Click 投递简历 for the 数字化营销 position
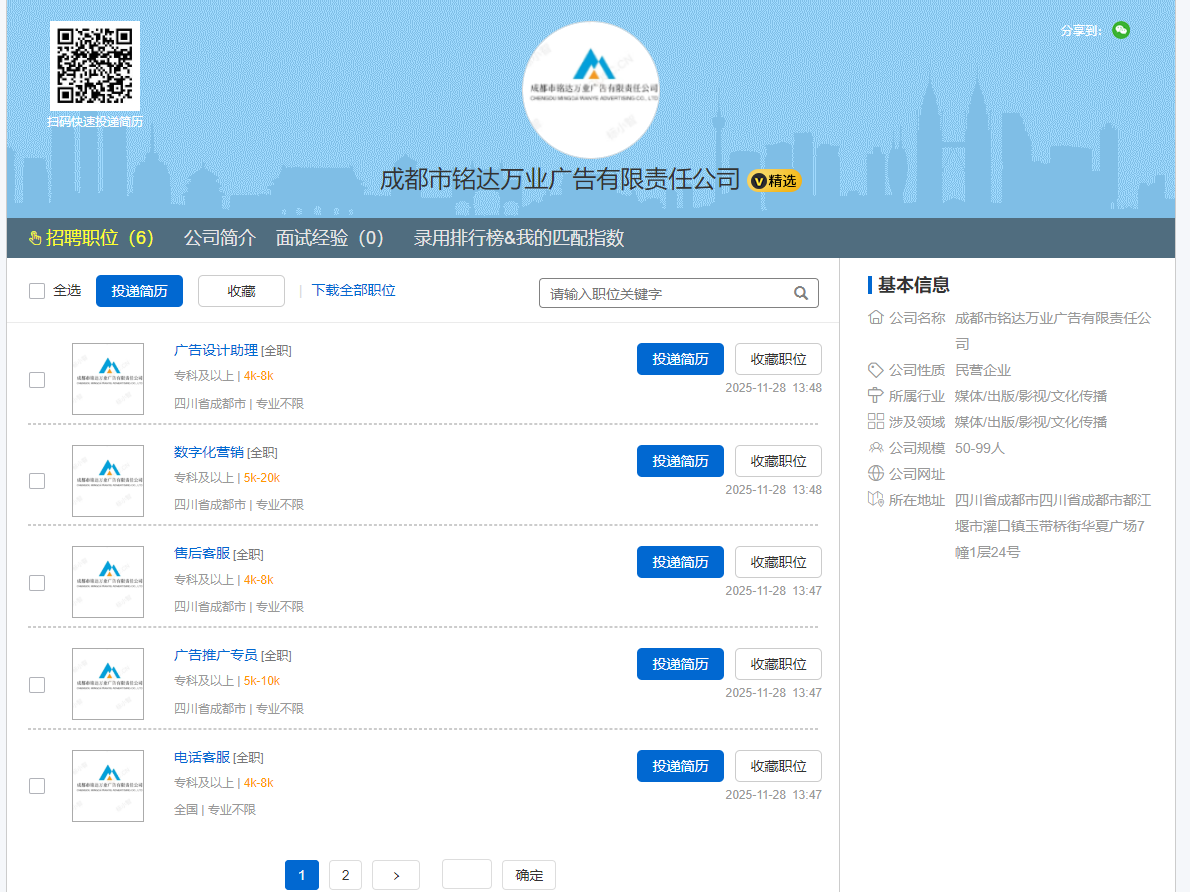 tap(680, 461)
